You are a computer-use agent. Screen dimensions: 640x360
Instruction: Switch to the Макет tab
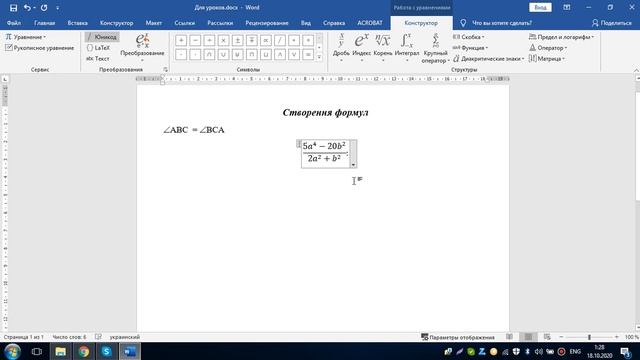click(x=154, y=23)
